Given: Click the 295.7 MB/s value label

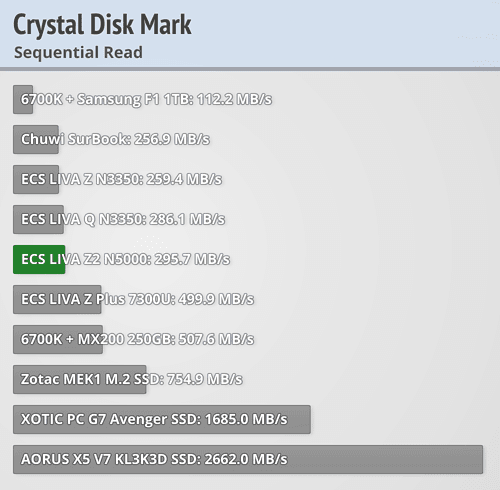Looking at the screenshot, I should 192,259.
